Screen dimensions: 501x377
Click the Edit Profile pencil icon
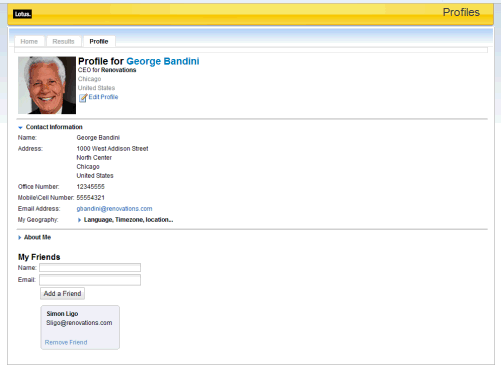pyautogui.click(x=83, y=97)
